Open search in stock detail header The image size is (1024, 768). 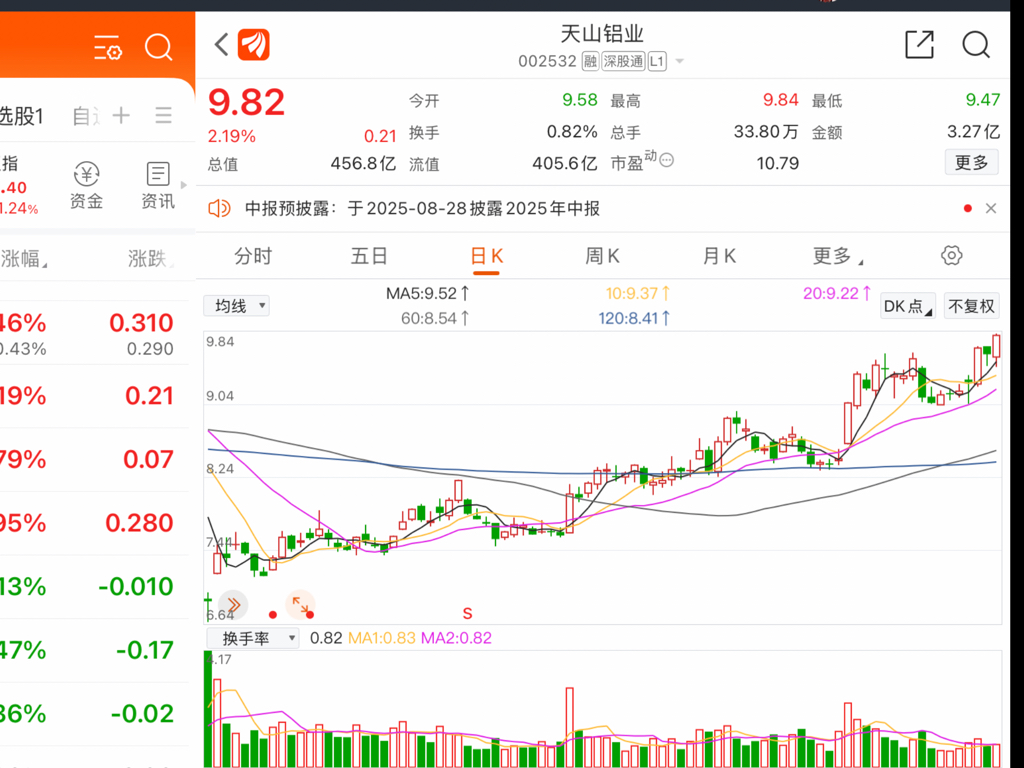coord(976,44)
